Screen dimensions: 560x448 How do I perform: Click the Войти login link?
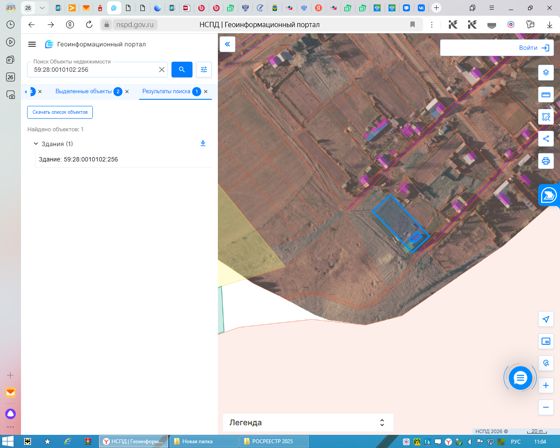click(534, 48)
